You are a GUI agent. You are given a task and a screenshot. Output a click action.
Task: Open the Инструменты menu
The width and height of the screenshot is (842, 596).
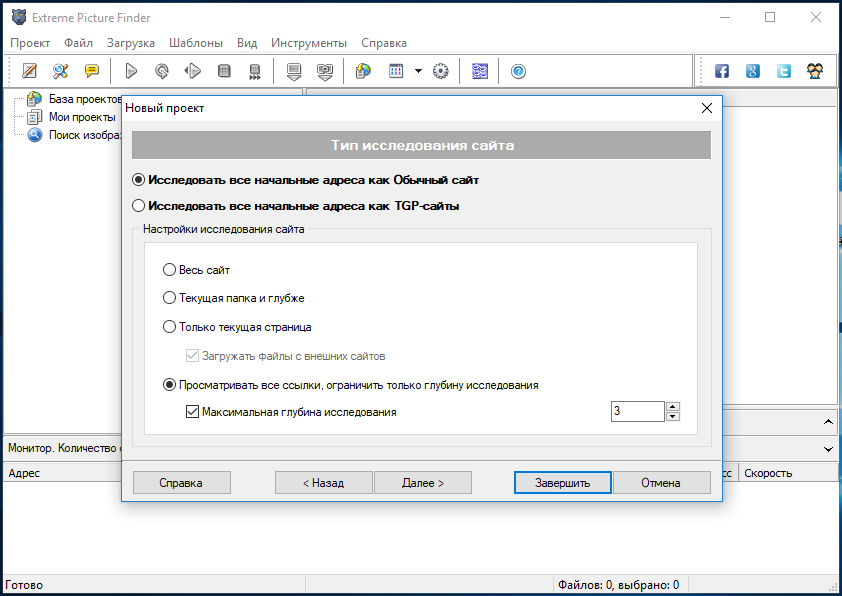tap(309, 43)
